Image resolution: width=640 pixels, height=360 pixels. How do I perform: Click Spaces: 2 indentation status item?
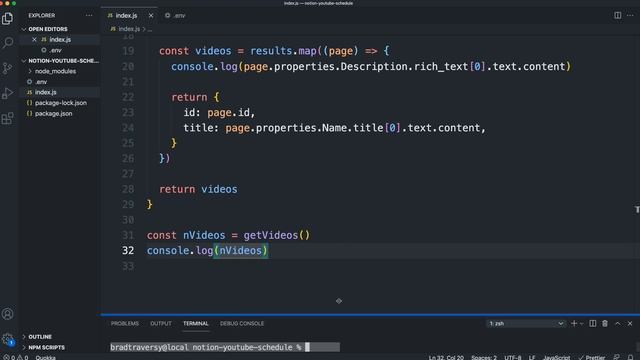484,357
